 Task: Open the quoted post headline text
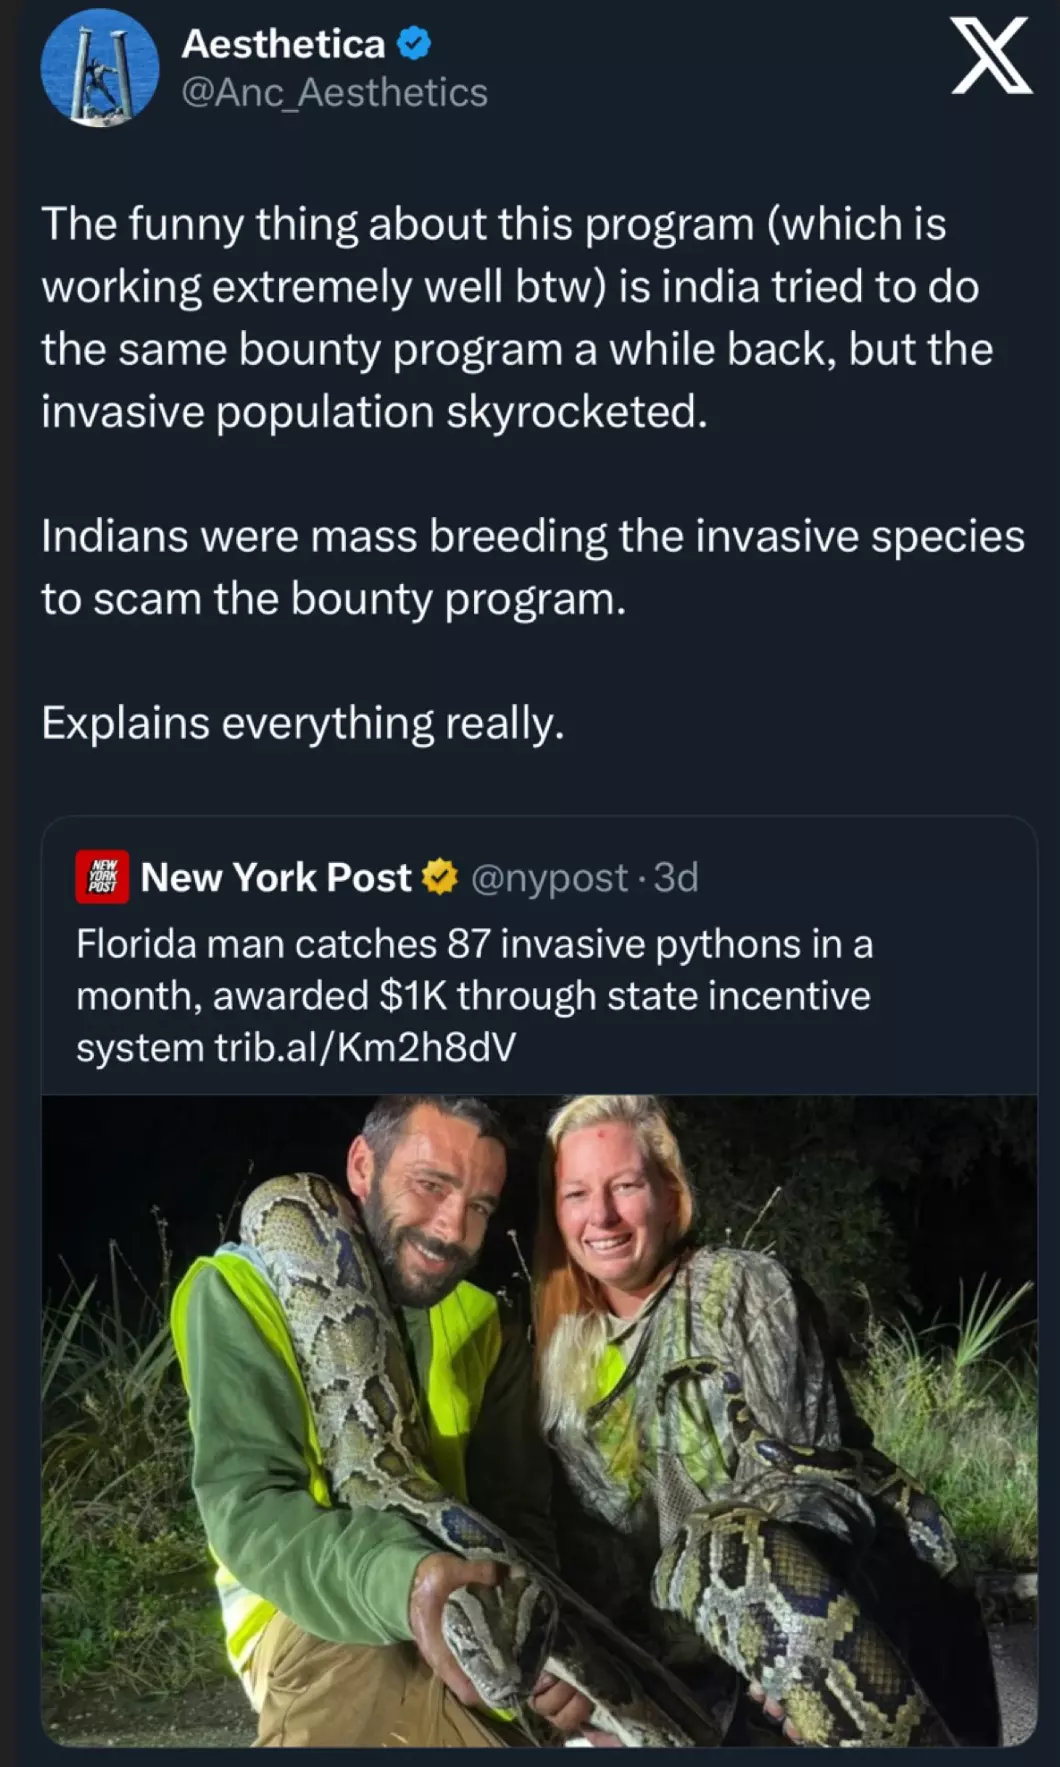click(x=475, y=996)
